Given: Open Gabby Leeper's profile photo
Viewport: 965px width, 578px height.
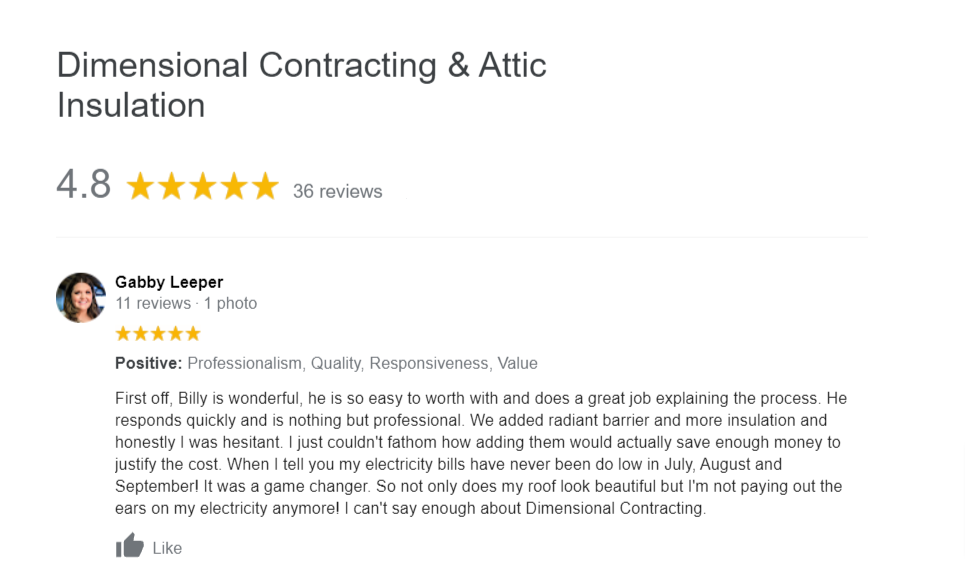Looking at the screenshot, I should pyautogui.click(x=81, y=298).
